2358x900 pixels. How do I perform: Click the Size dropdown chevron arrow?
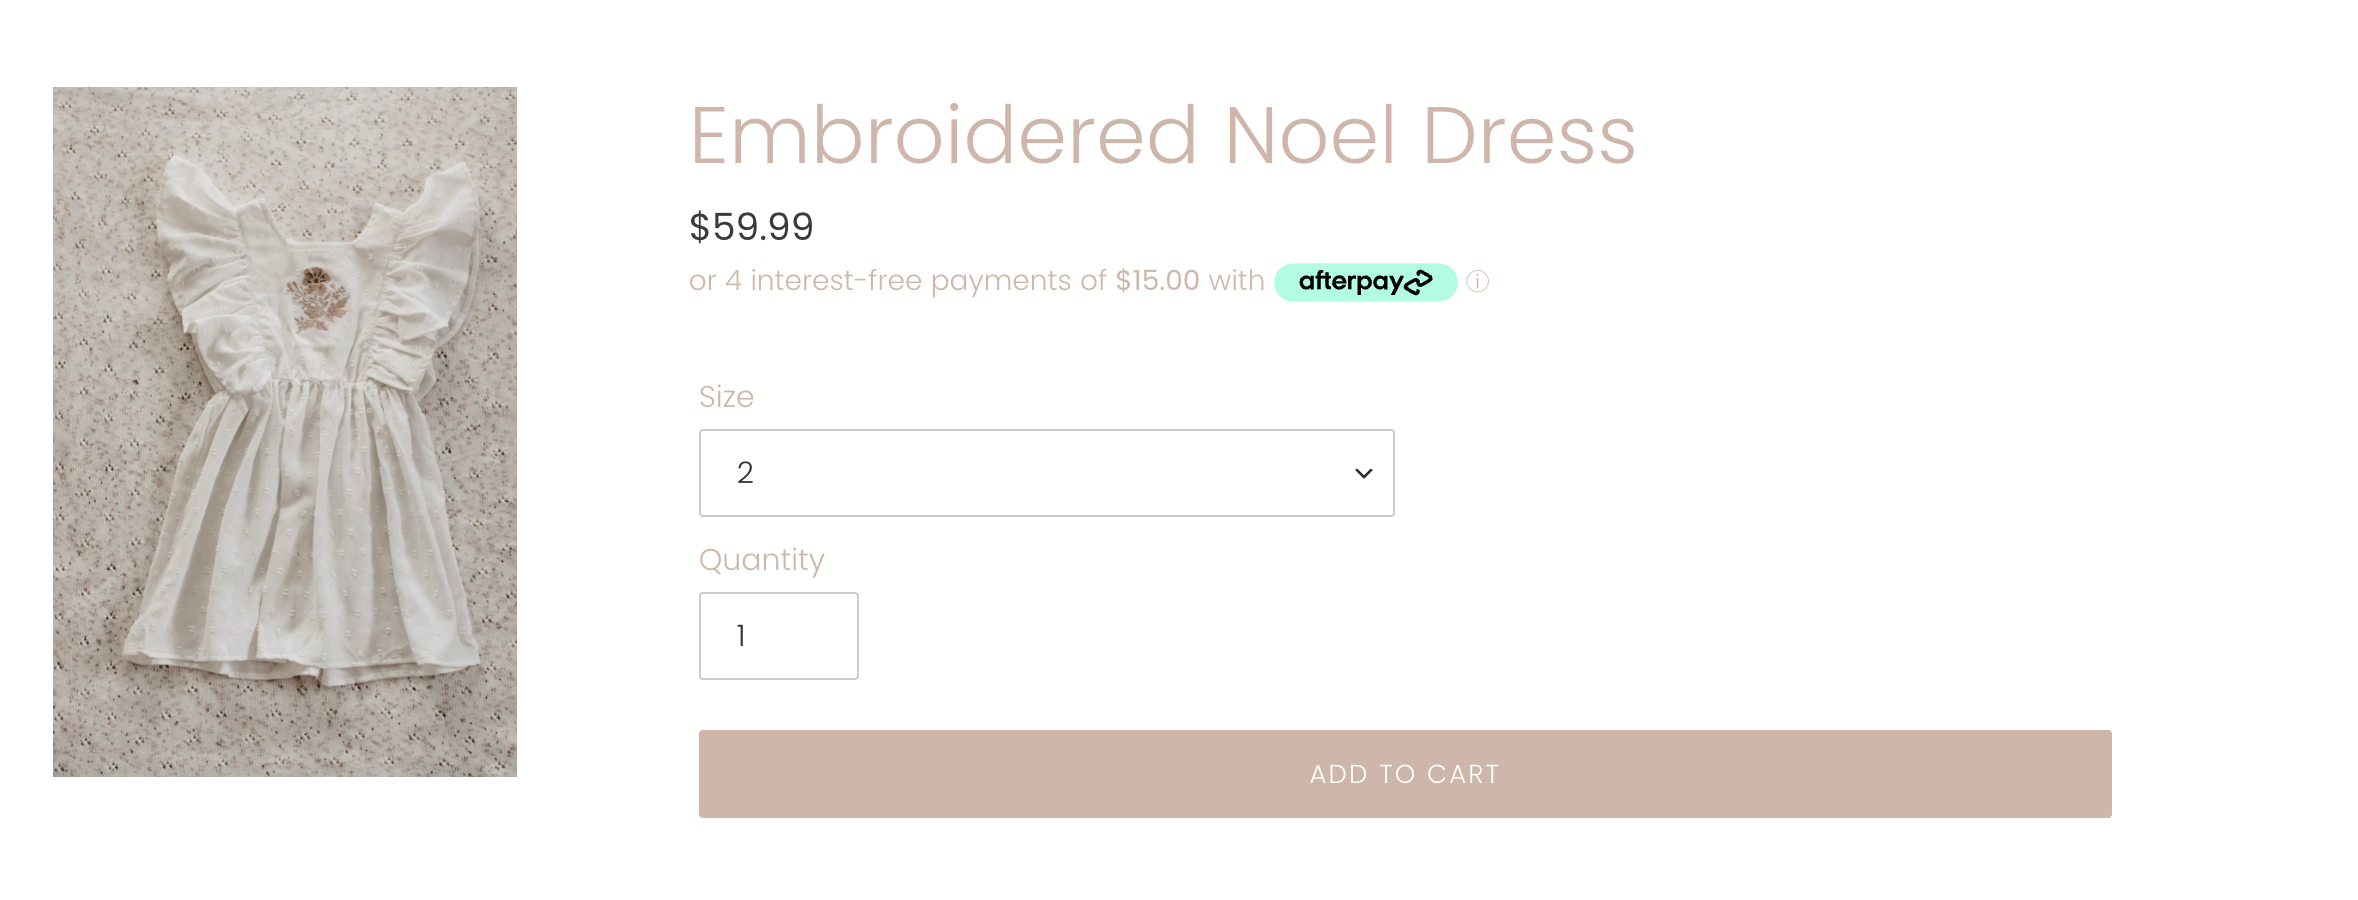tap(1363, 473)
